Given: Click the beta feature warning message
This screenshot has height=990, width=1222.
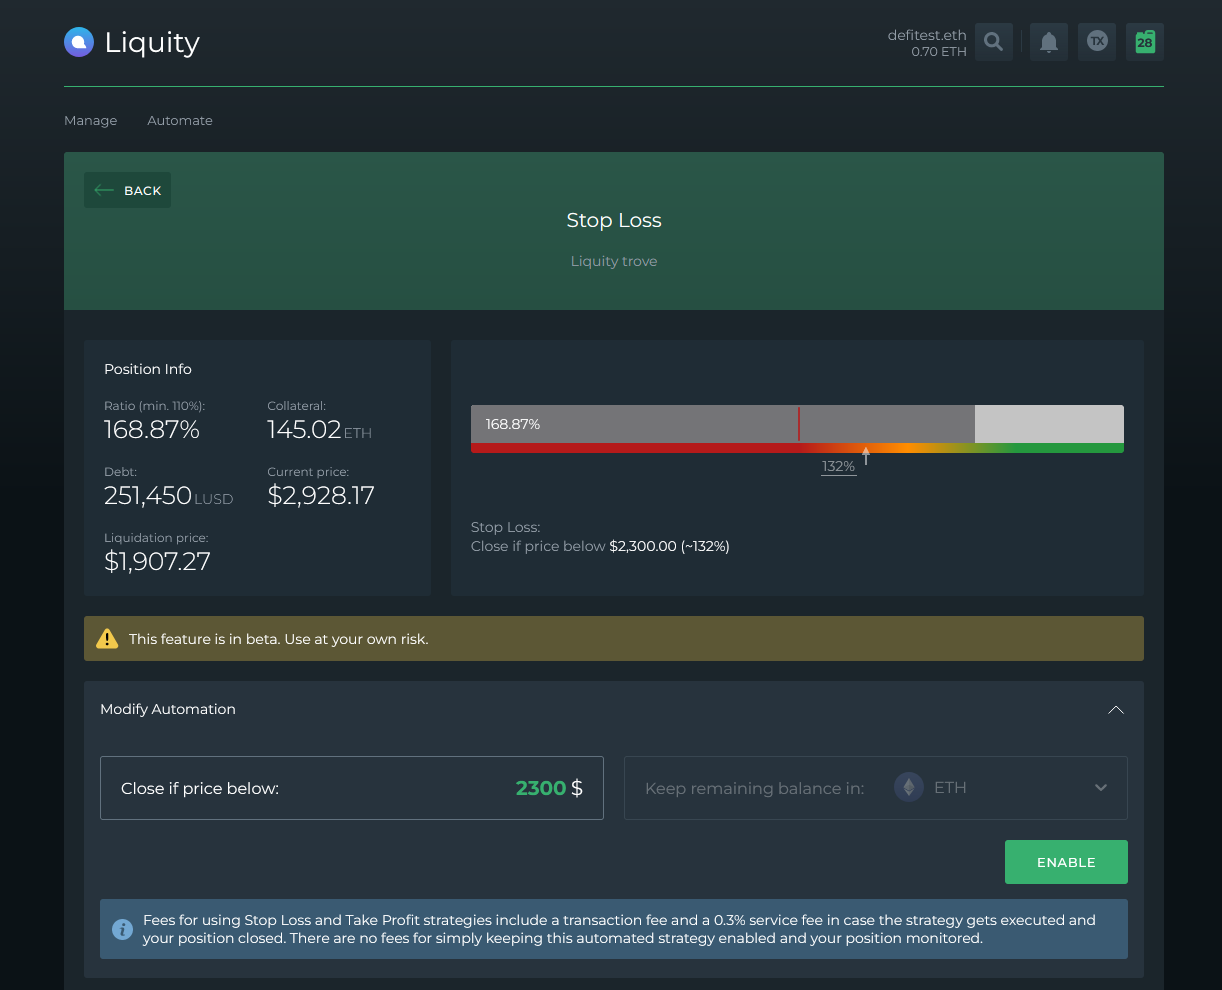Looking at the screenshot, I should [279, 639].
